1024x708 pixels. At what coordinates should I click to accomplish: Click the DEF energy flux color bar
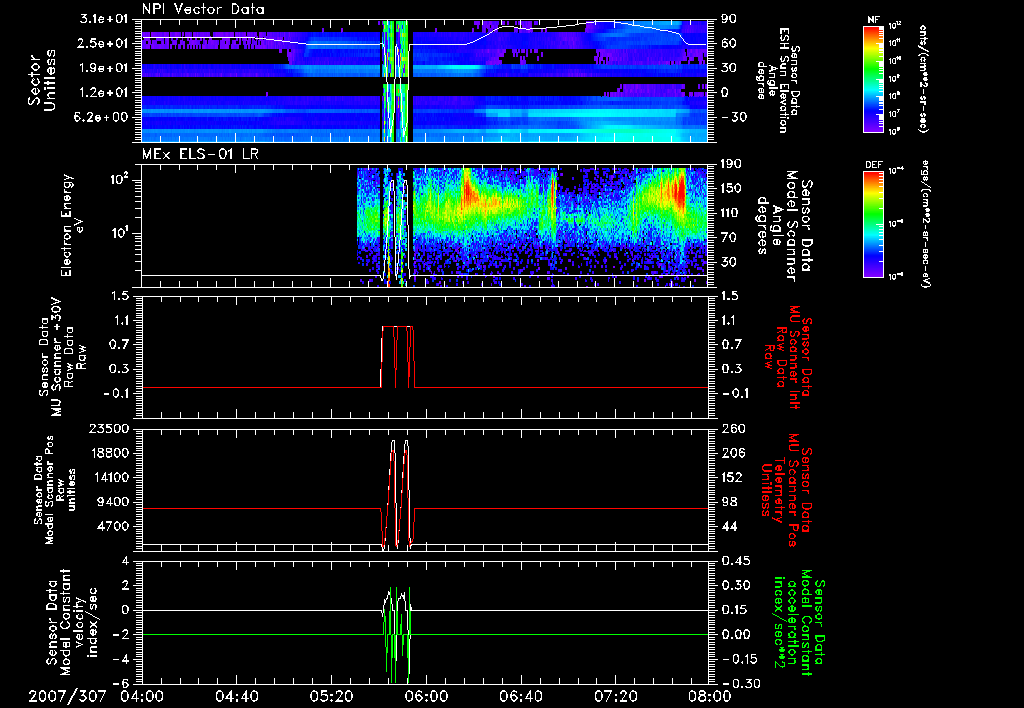coord(874,224)
